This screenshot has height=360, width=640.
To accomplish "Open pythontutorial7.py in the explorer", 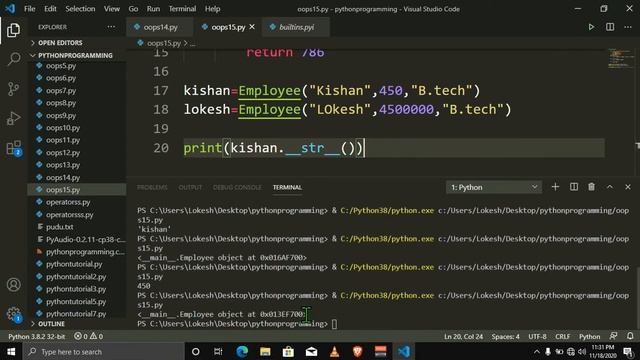I will pyautogui.click(x=77, y=314).
